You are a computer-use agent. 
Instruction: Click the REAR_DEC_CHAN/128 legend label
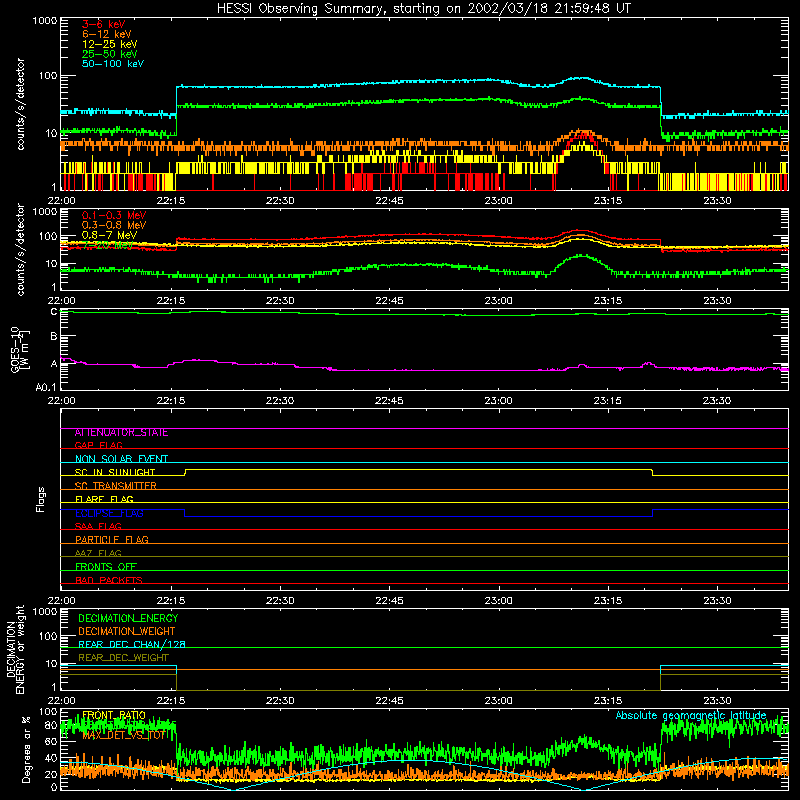[132, 645]
